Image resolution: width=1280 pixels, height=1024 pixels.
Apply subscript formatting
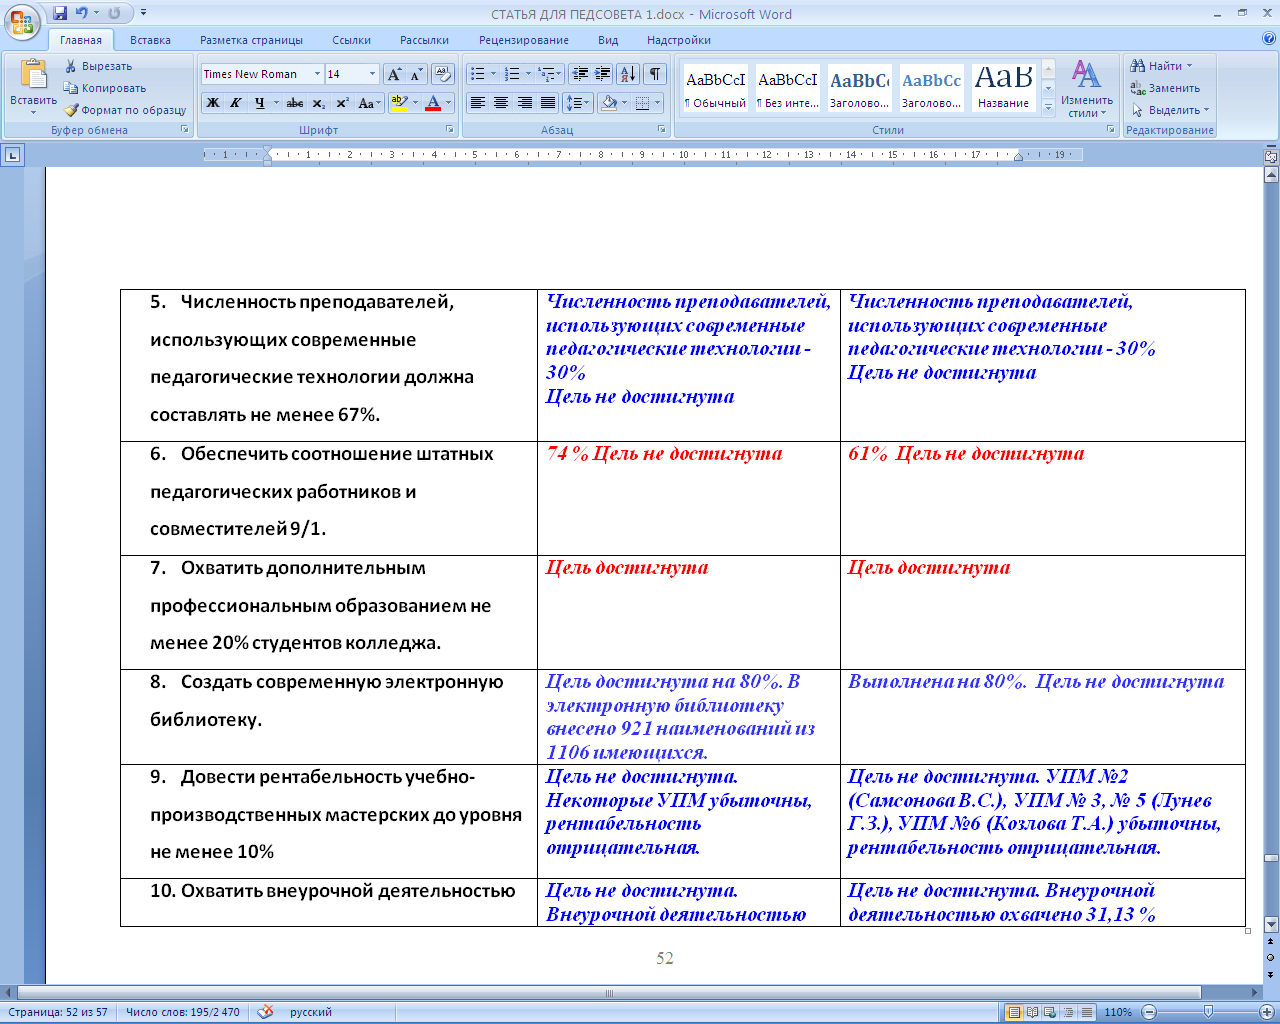[319, 103]
